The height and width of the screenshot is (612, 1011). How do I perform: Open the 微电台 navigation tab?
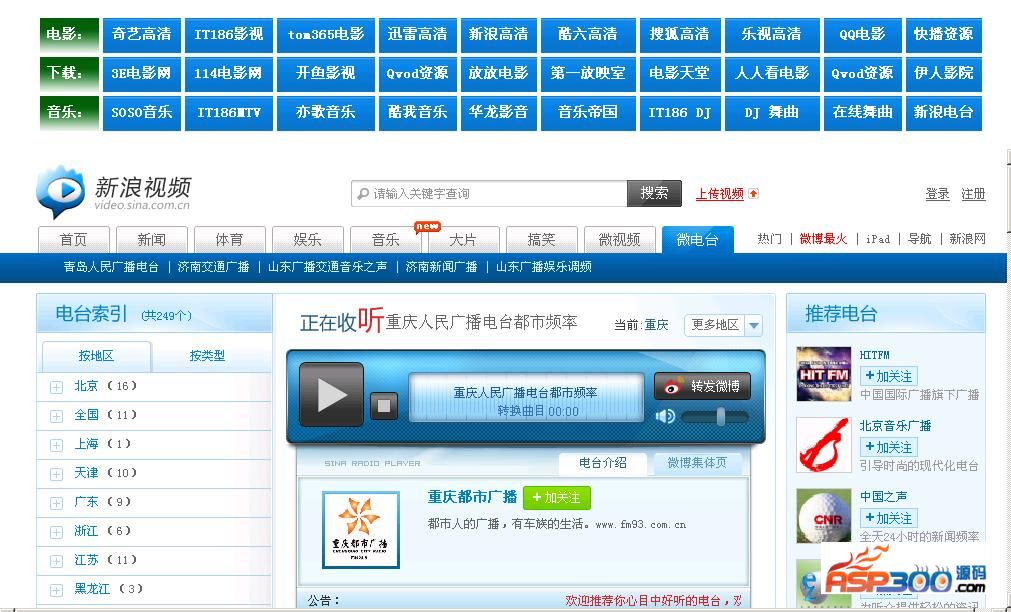(698, 240)
